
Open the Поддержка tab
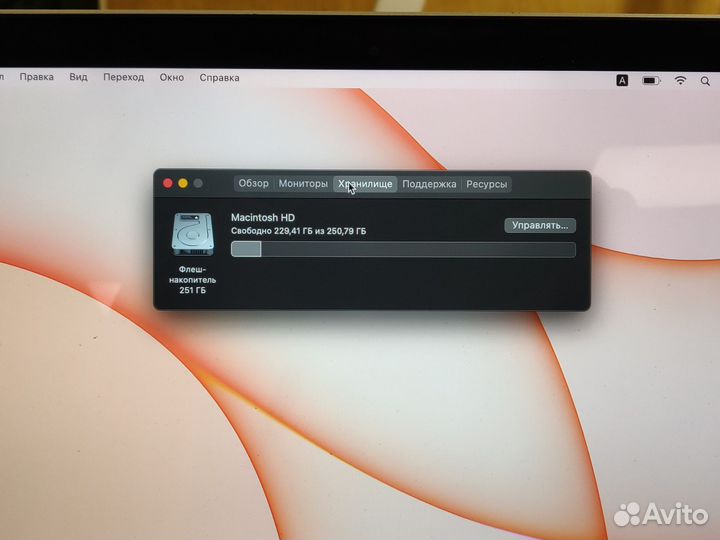click(x=429, y=184)
